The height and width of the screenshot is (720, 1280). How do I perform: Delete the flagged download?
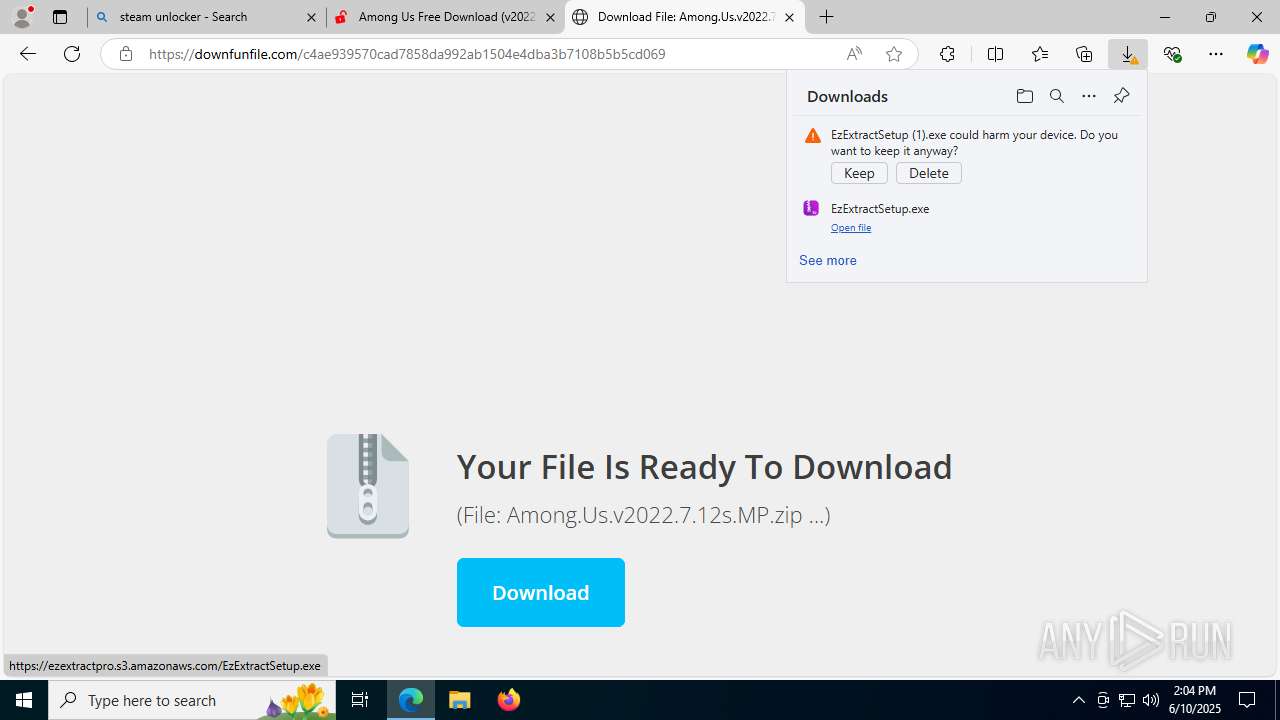coord(929,173)
